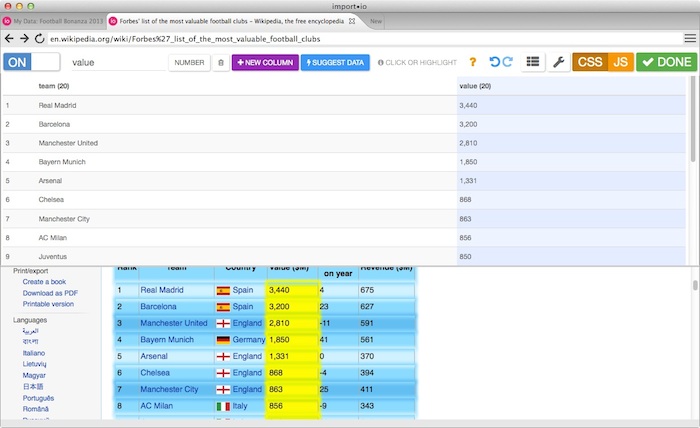
Task: Open the Germany country link
Action: pos(249,340)
